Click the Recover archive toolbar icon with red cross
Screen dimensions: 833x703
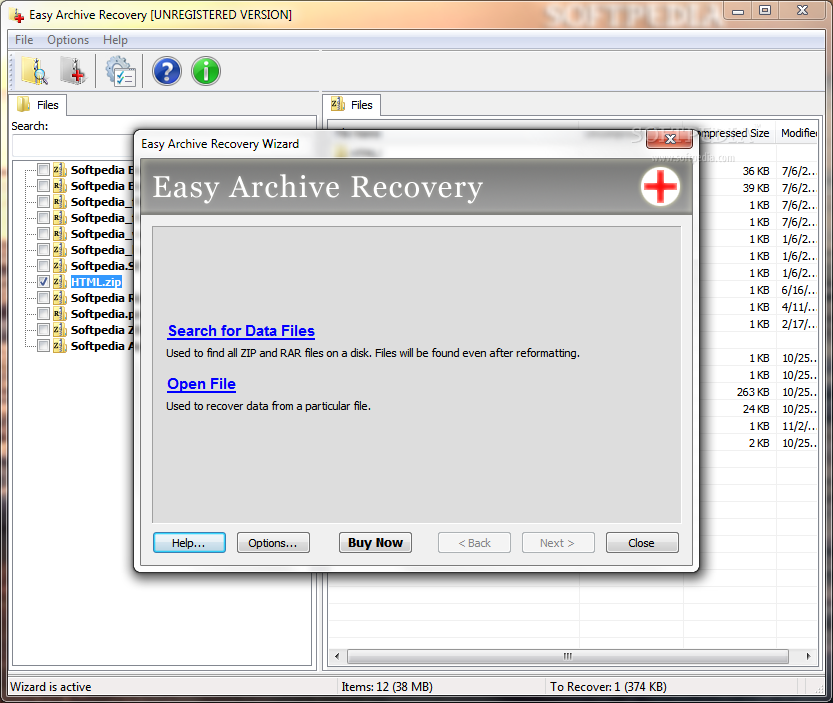click(x=72, y=71)
